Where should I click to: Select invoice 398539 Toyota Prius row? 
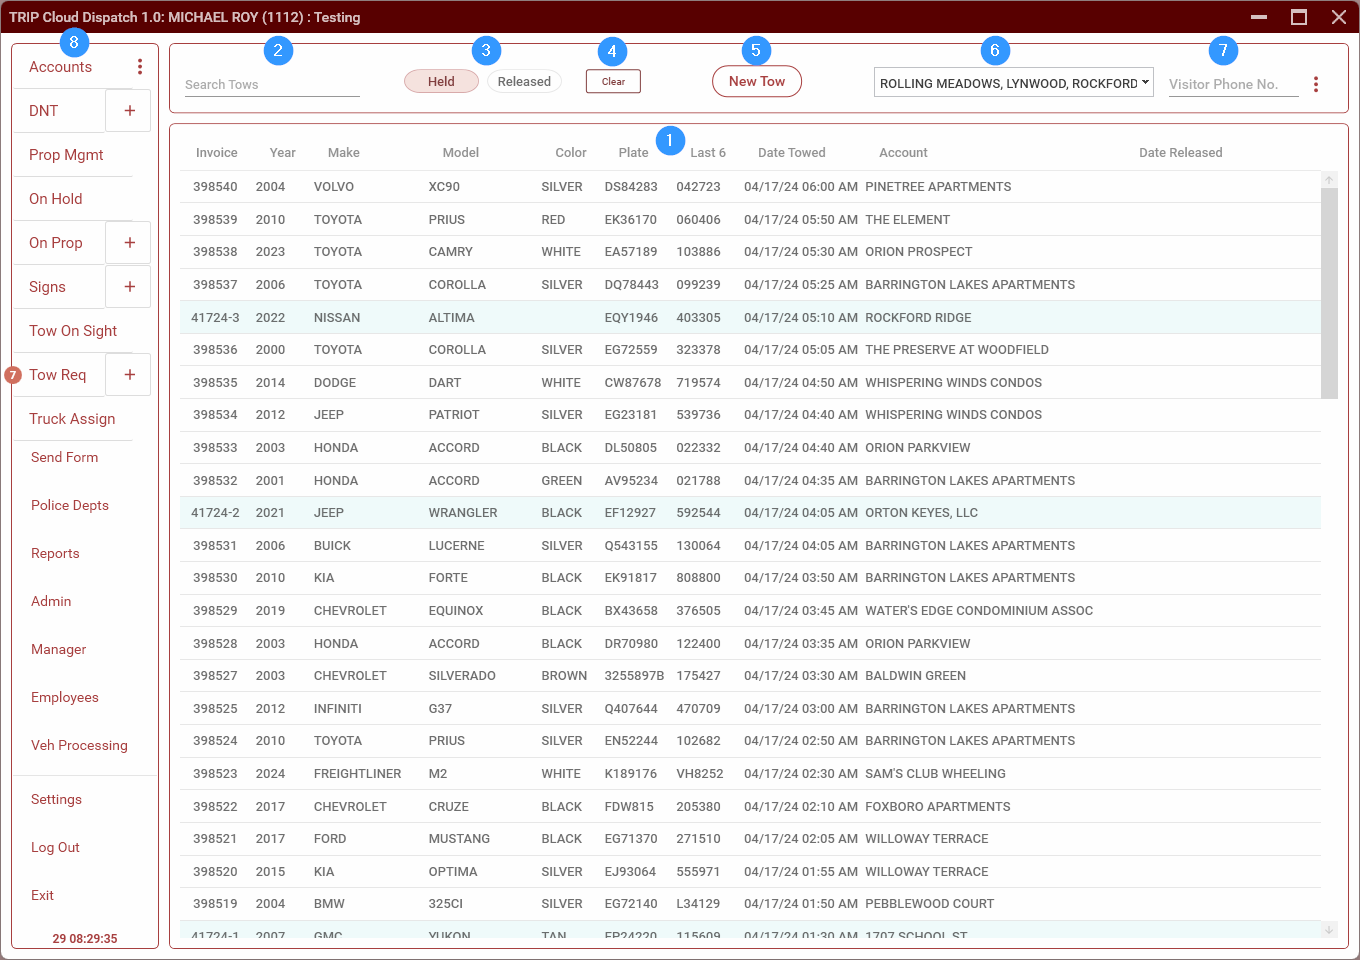(x=600, y=220)
